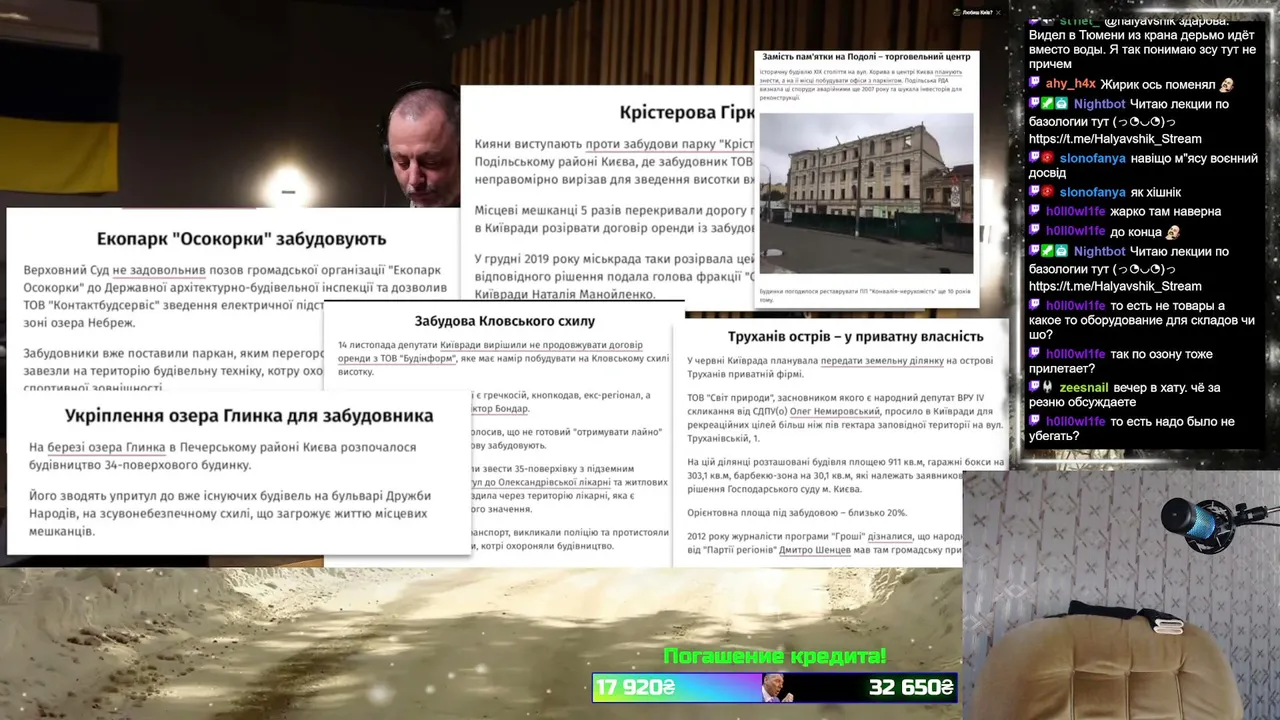The image size is (1280, 720).
Task: Click the collected amount '17 920₴'
Action: [637, 688]
